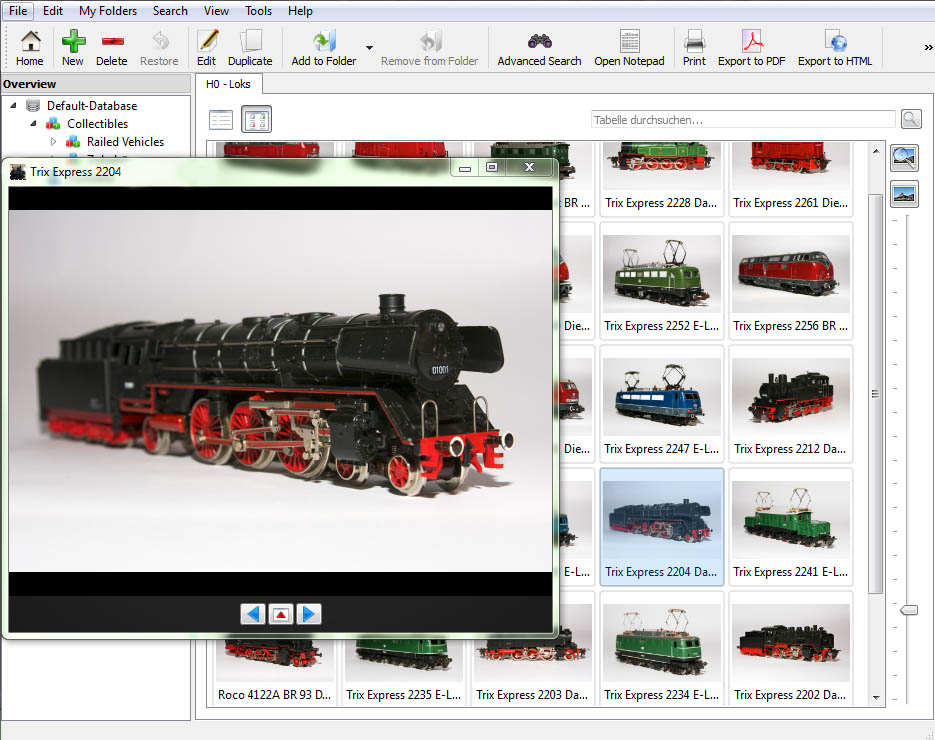Open the Help menu
Image resolution: width=935 pixels, height=740 pixels.
[x=300, y=11]
